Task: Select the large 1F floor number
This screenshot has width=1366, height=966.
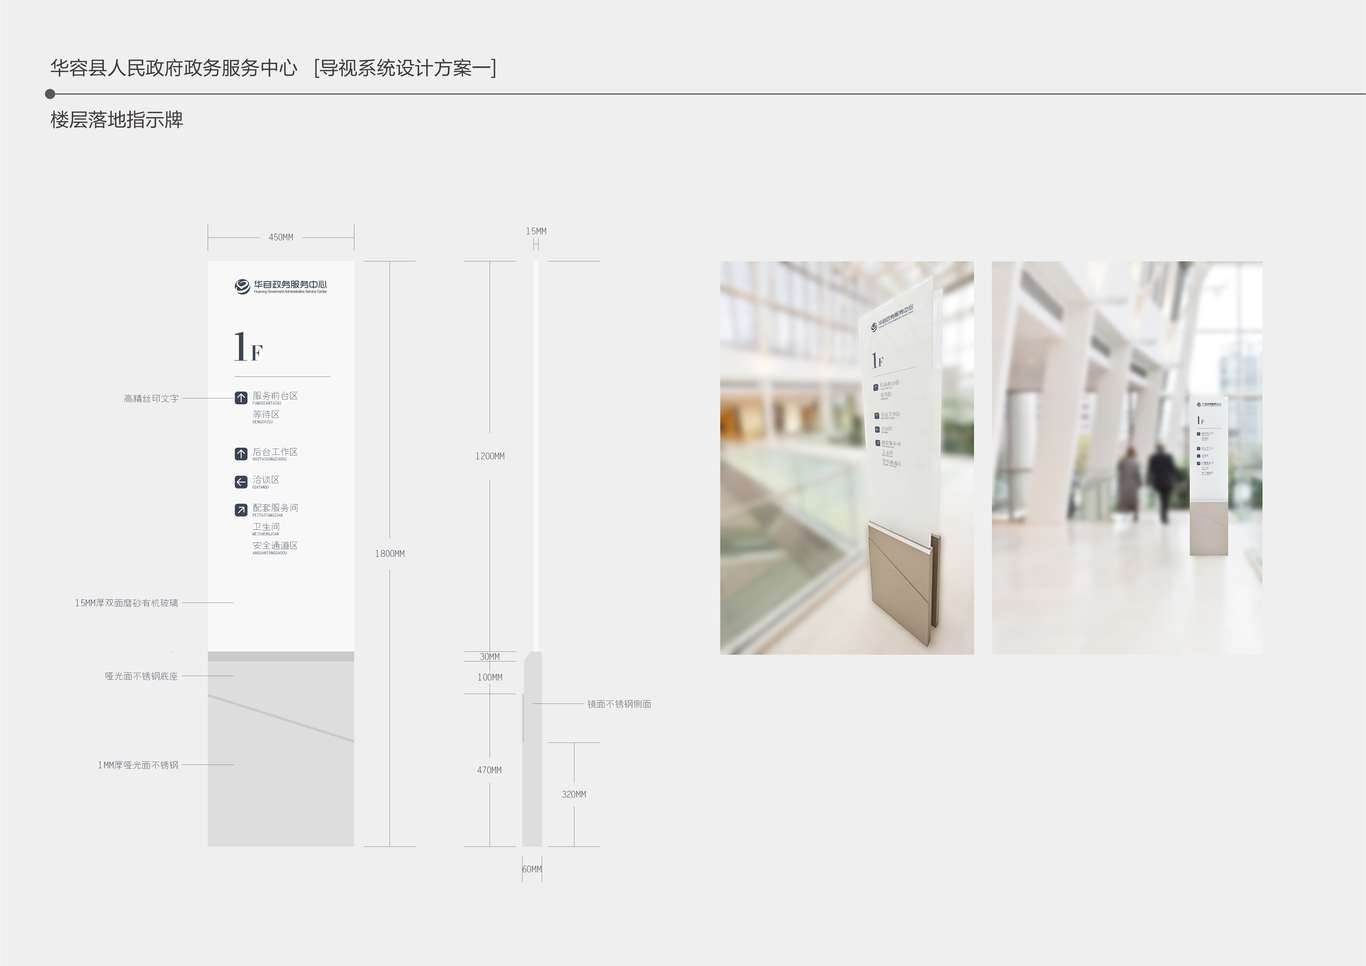Action: tap(248, 347)
